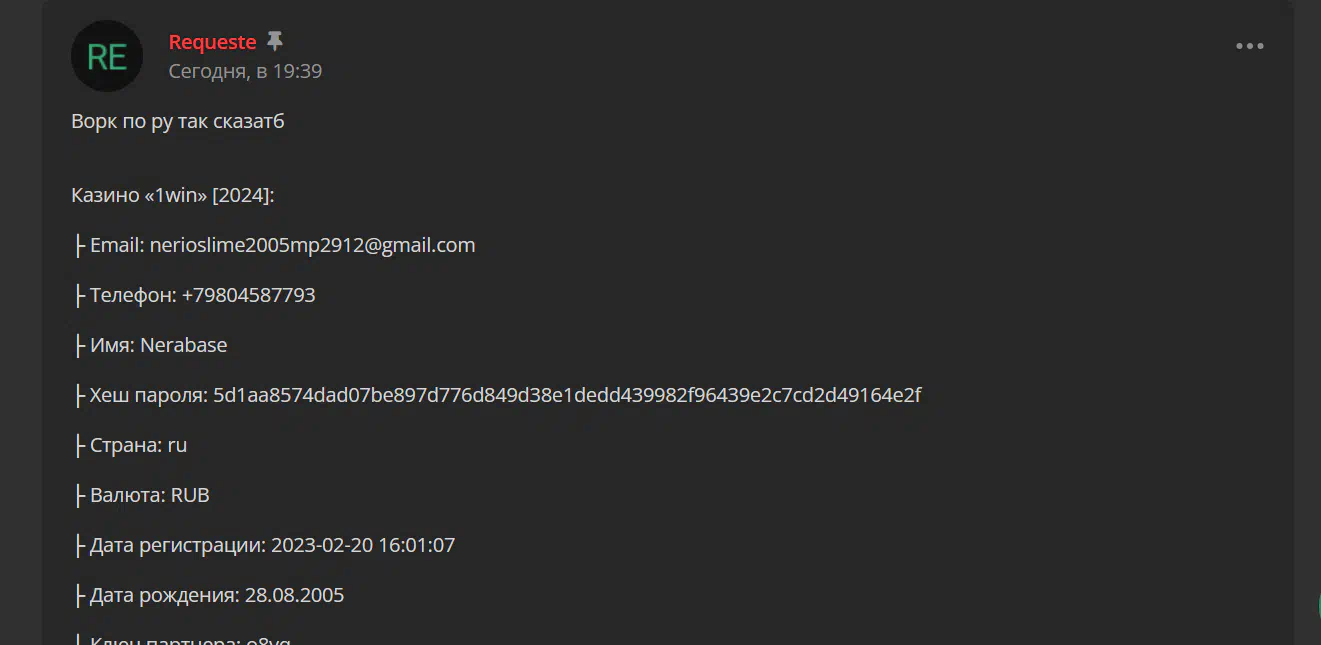The height and width of the screenshot is (645, 1321).
Task: Click the green widget at right edge
Action: click(1317, 605)
